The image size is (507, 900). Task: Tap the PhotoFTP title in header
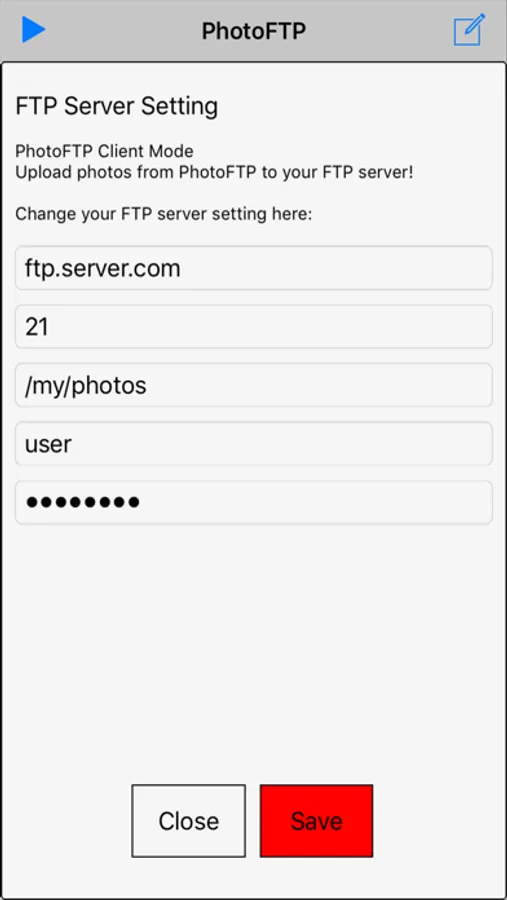pos(253,31)
